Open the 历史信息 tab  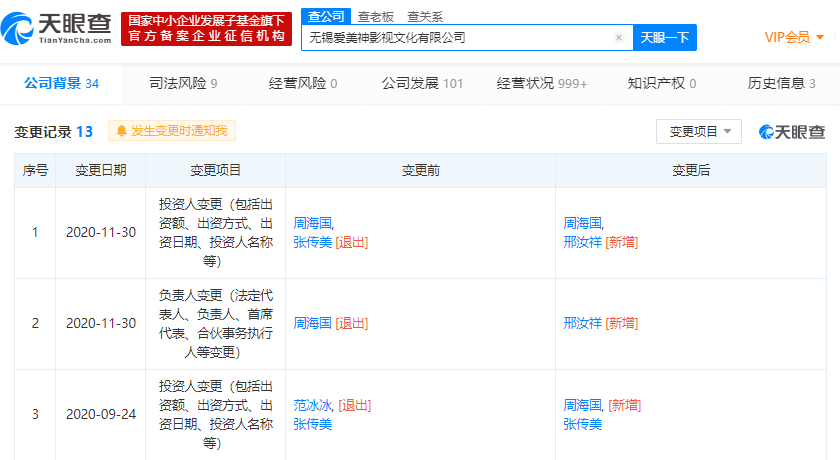(781, 83)
